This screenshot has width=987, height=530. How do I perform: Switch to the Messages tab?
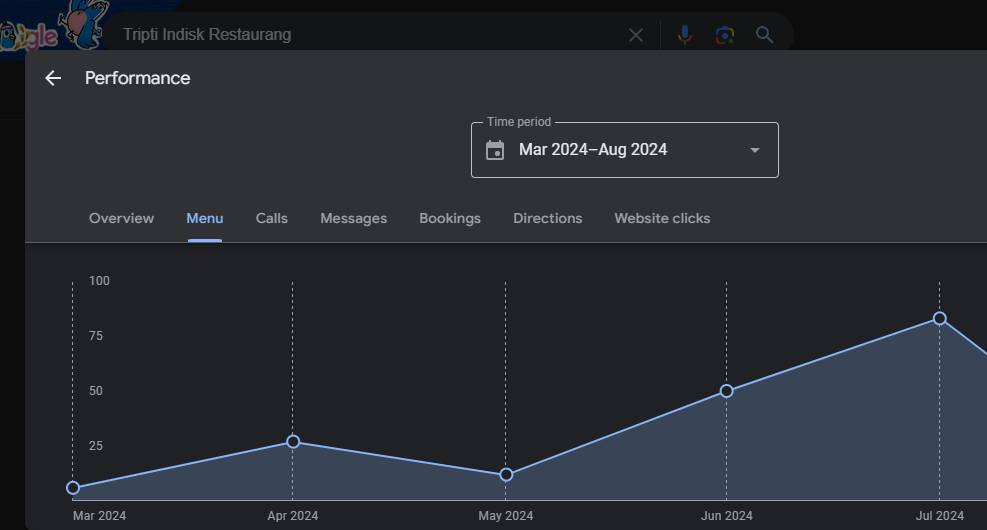(x=353, y=218)
